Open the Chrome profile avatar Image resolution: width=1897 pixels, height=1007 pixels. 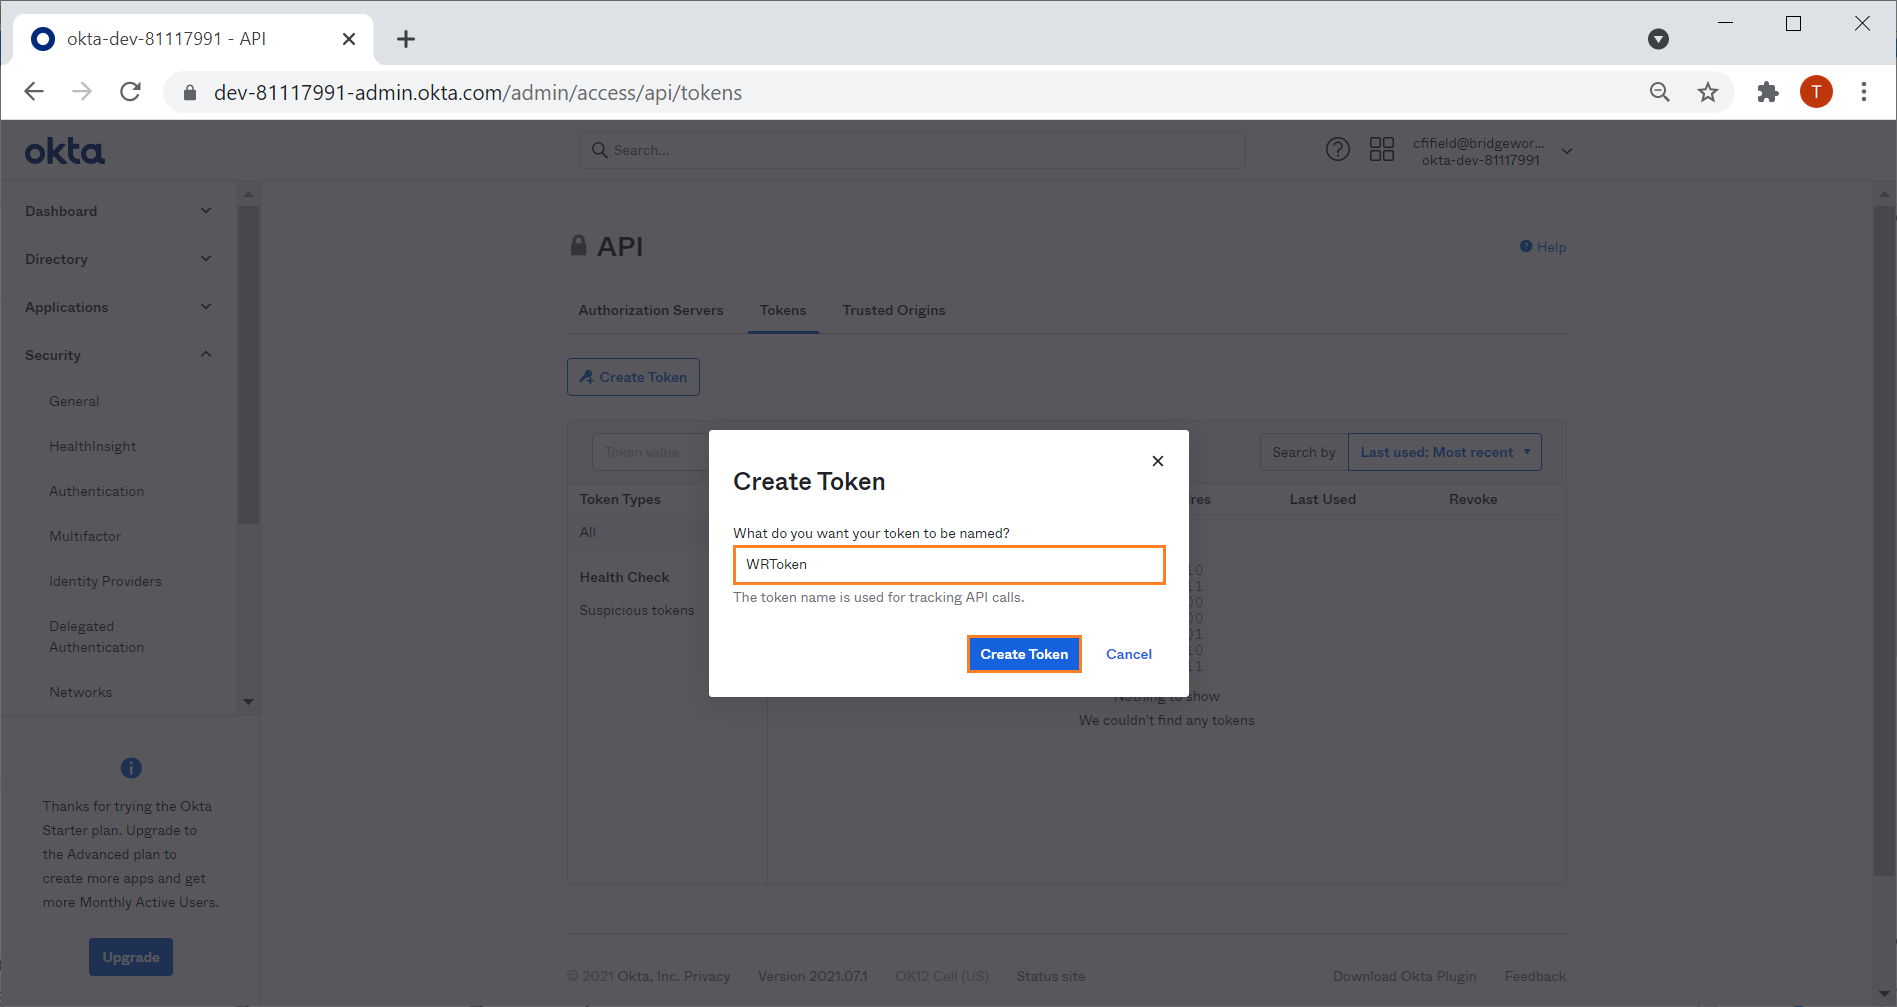[1816, 92]
